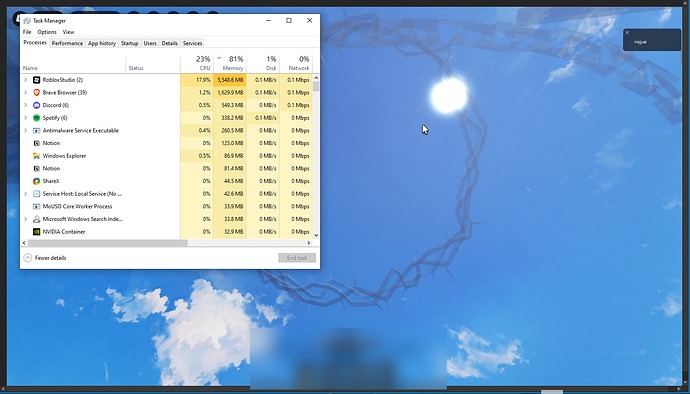Click the Brave Browser process icon
The width and height of the screenshot is (690, 394).
click(x=37, y=92)
